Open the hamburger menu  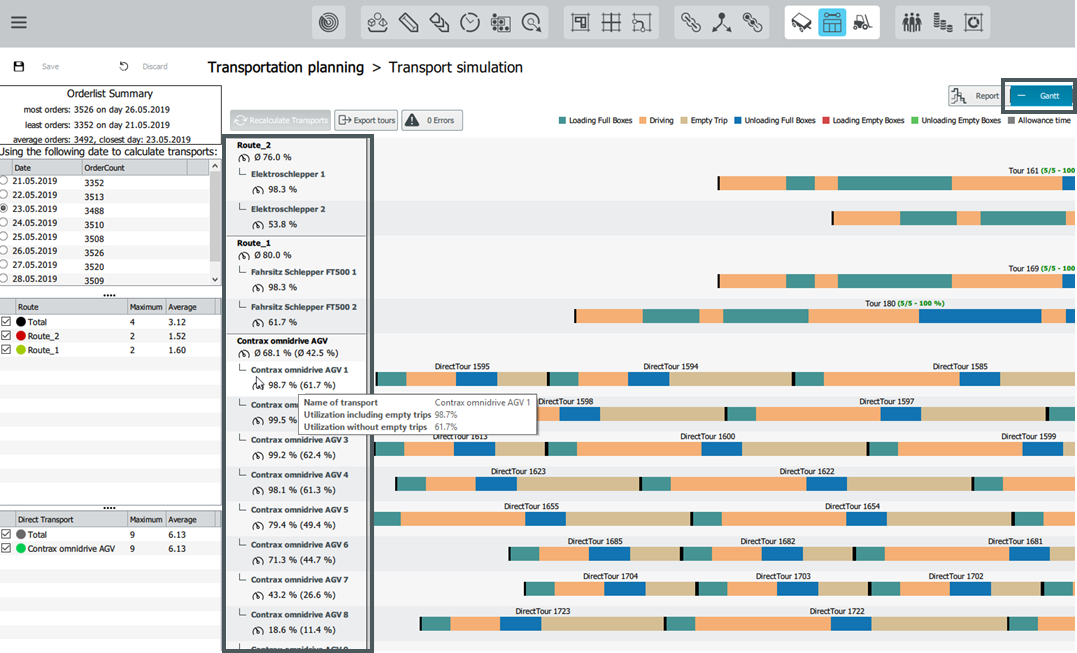click(x=19, y=23)
